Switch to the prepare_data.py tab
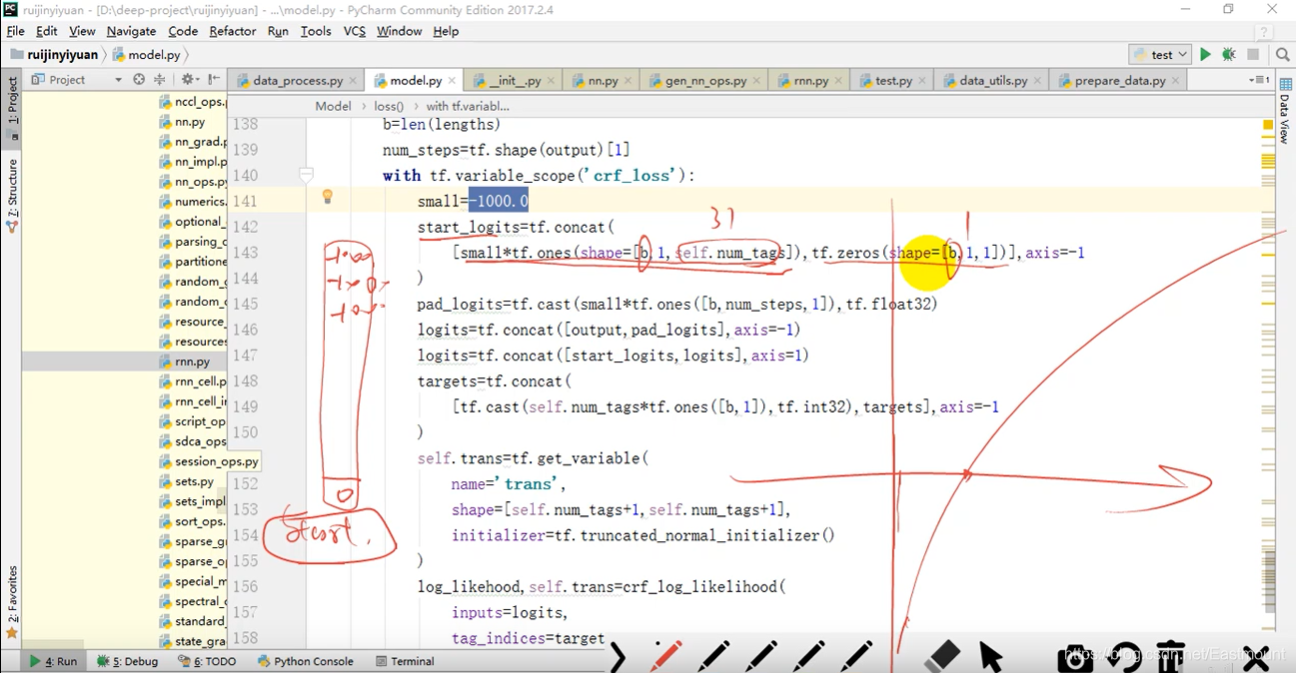1296x673 pixels. pyautogui.click(x=1119, y=81)
